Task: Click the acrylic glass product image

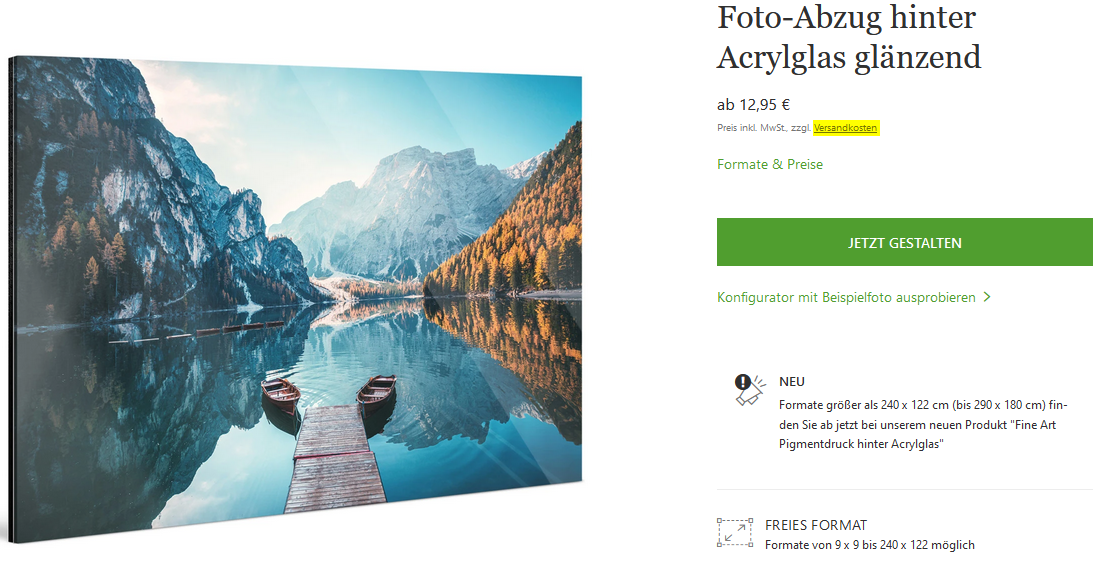Action: click(x=295, y=300)
